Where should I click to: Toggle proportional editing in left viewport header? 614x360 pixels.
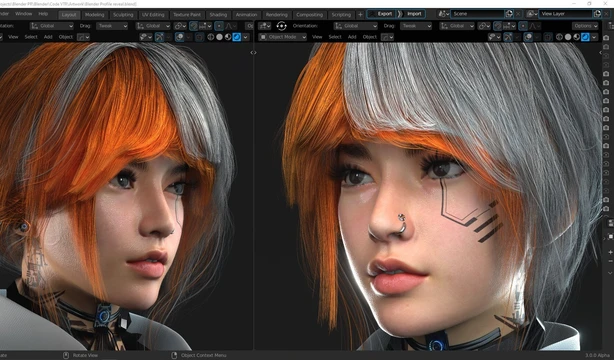point(219,26)
